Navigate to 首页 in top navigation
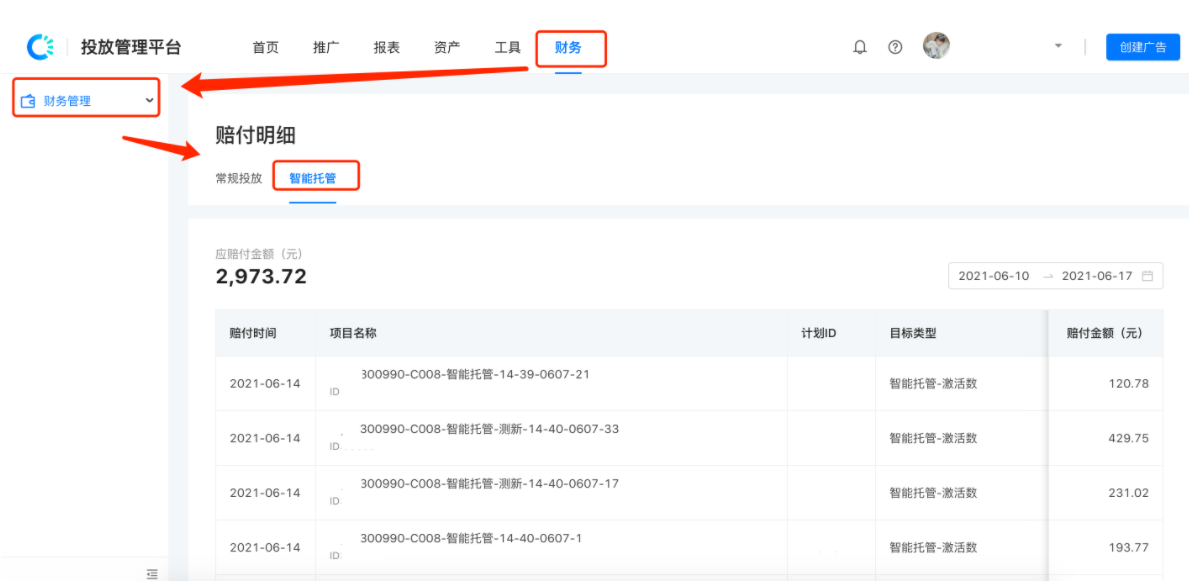Screen dimensions: 1189x586 click(265, 46)
